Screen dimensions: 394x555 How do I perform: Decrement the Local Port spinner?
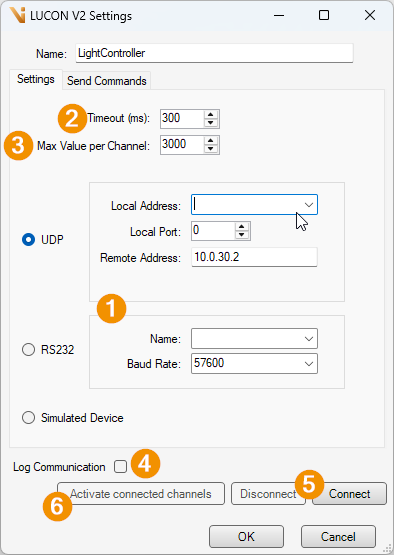click(x=242, y=235)
